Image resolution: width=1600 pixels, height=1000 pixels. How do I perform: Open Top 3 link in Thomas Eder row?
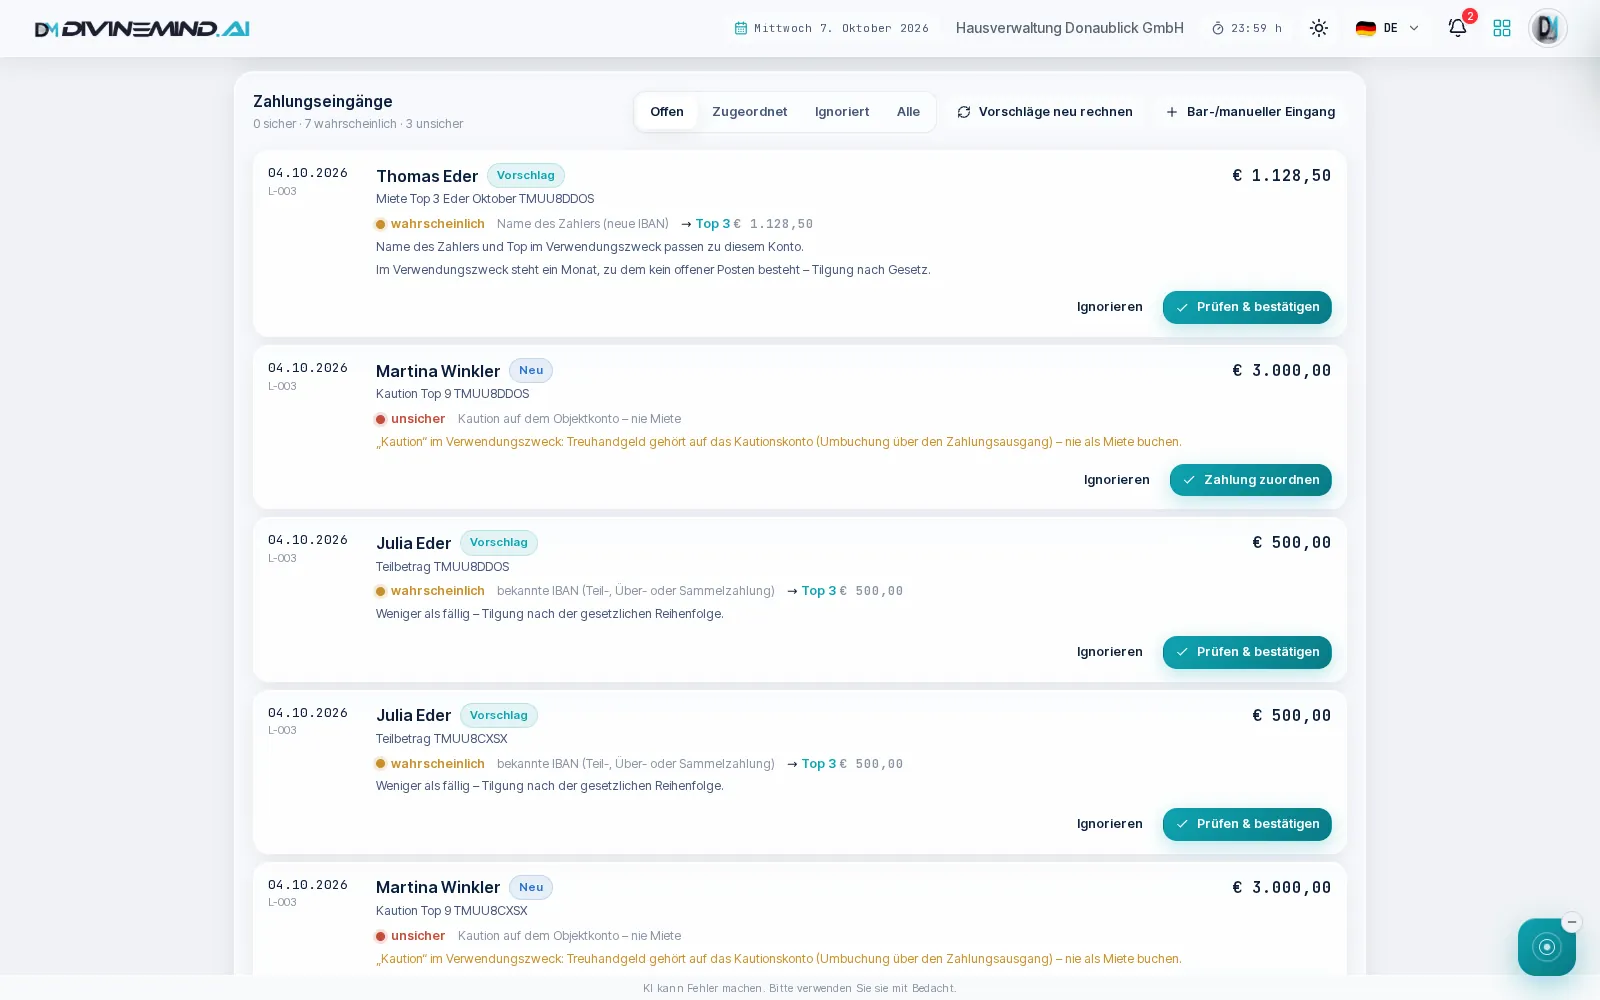[712, 224]
